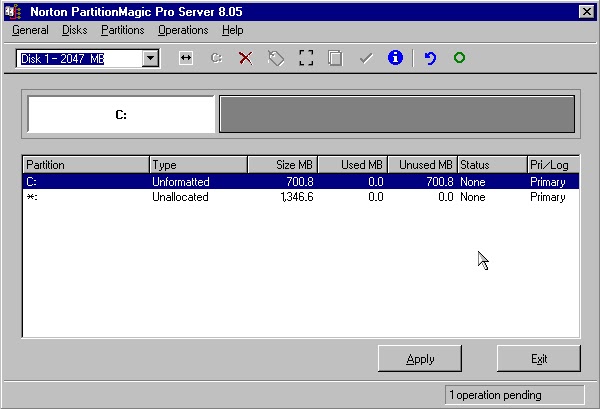Close the PartitionMagic window

point(587,12)
